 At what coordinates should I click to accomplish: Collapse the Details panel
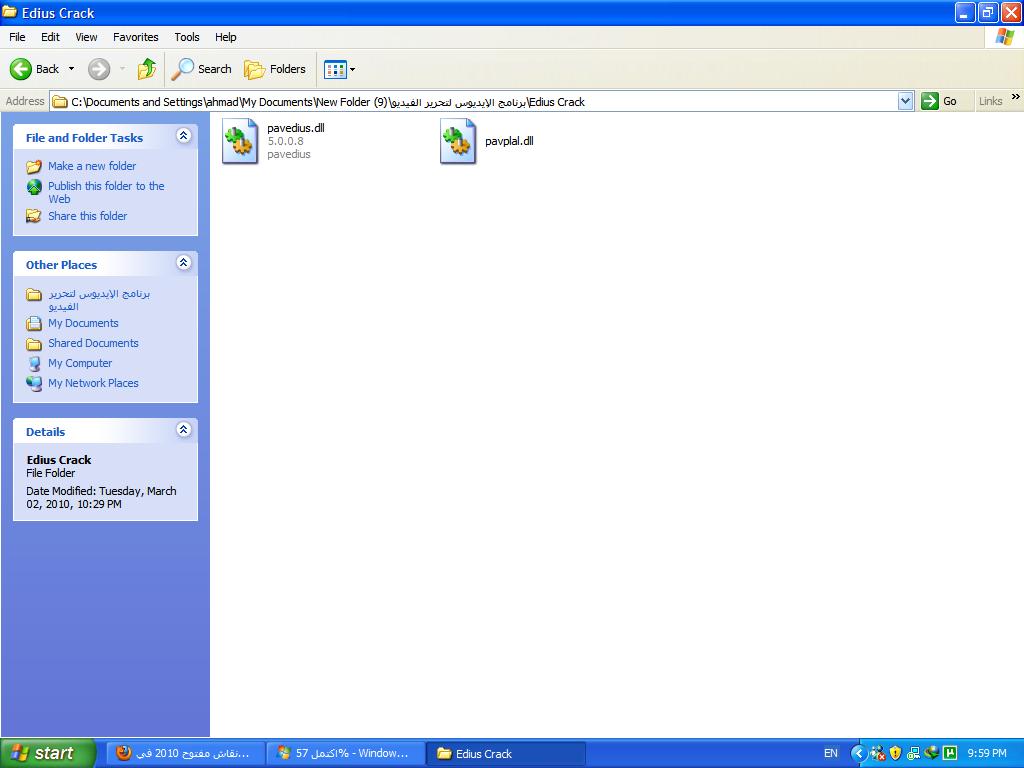coord(184,429)
